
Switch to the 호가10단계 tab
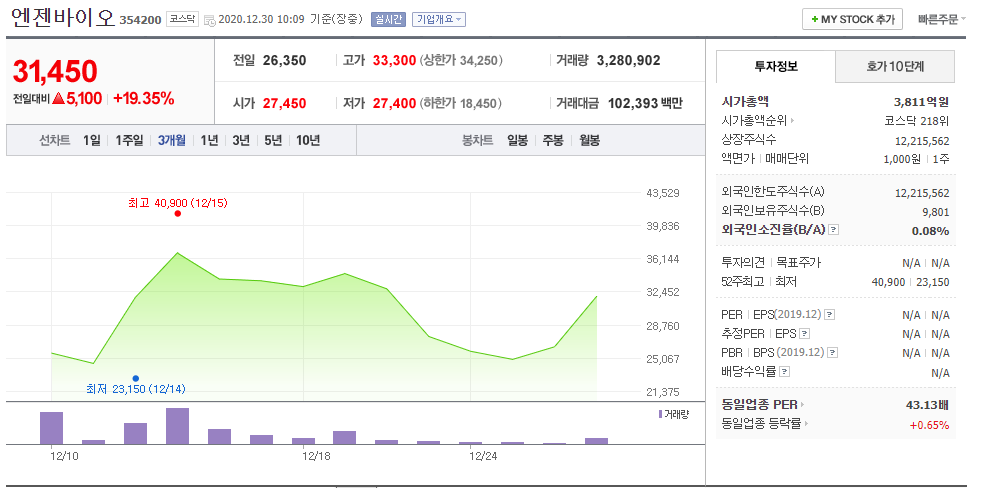click(895, 66)
